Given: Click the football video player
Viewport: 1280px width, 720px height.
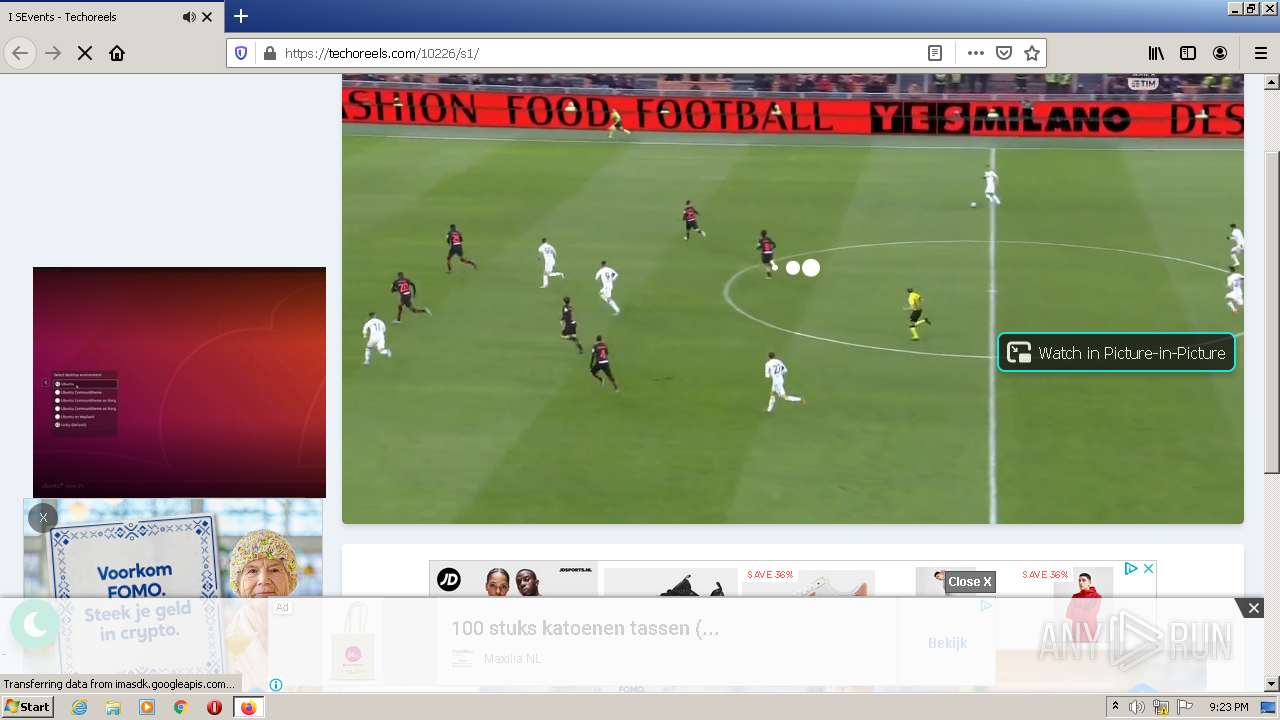Looking at the screenshot, I should (x=793, y=298).
